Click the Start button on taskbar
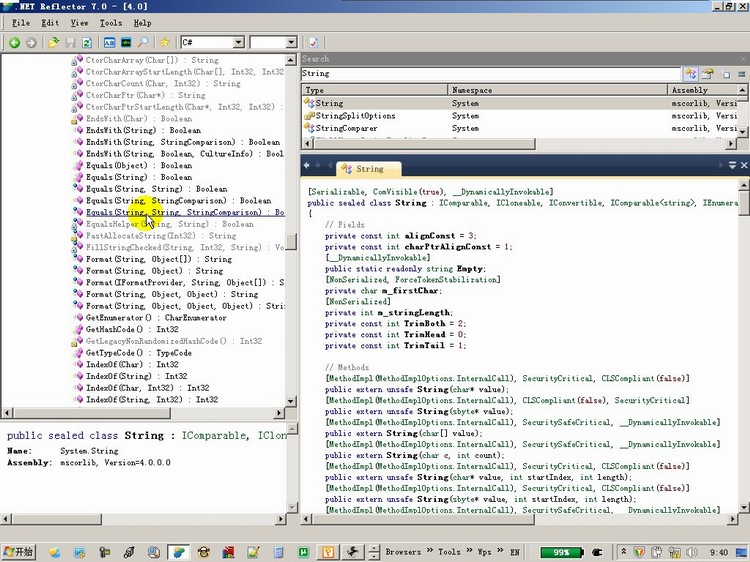750x562 pixels. (18, 552)
